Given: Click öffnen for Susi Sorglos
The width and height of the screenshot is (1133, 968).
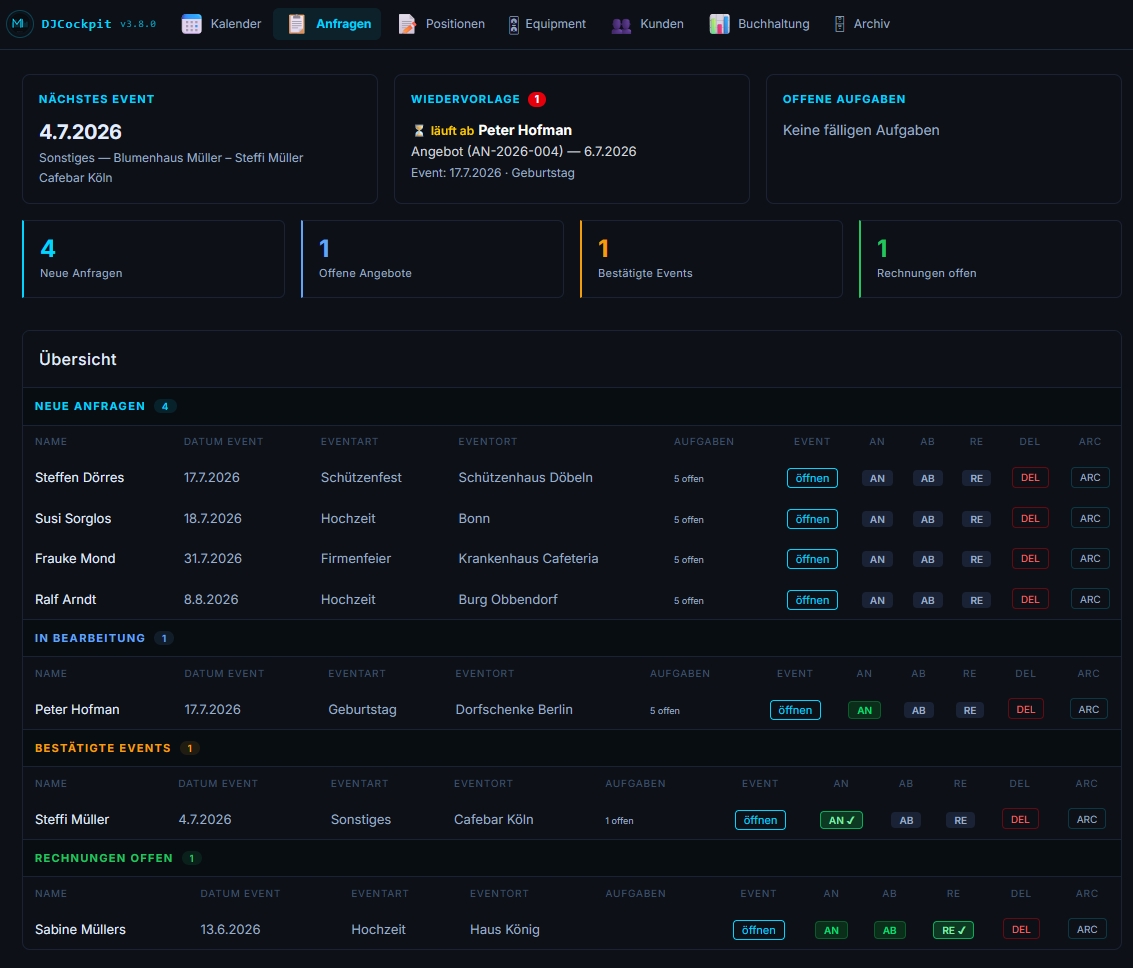Looking at the screenshot, I should [812, 519].
